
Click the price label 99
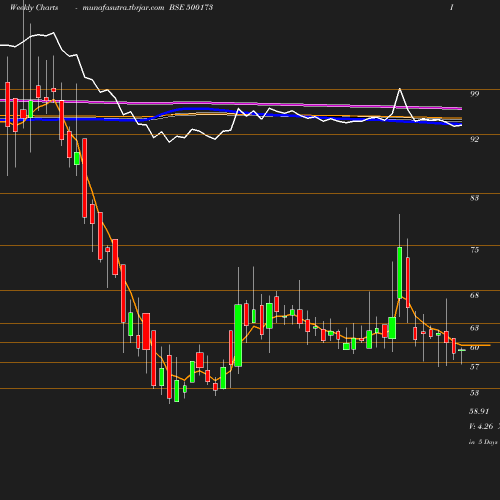(475, 94)
